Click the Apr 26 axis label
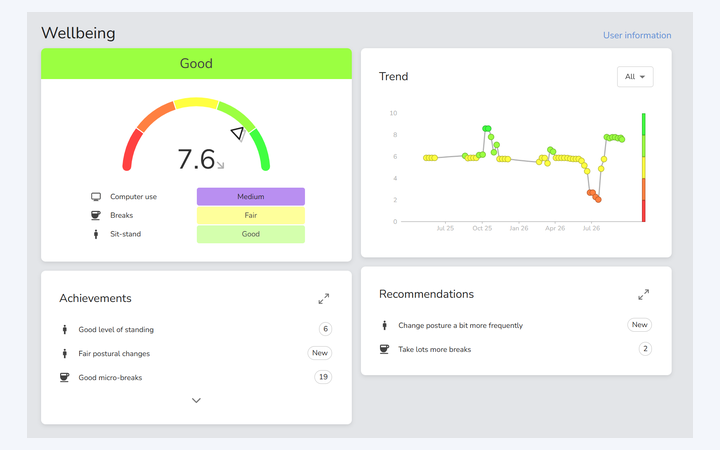 [555, 228]
